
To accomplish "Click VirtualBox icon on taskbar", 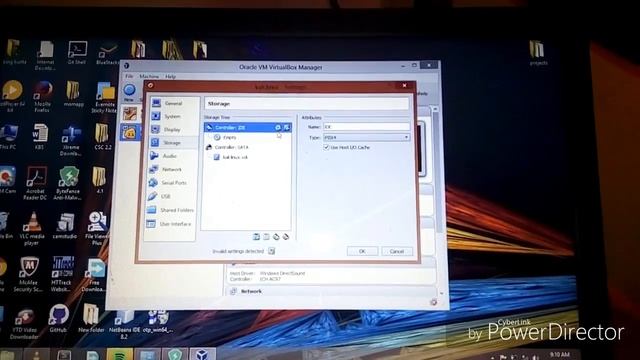I will point(202,354).
